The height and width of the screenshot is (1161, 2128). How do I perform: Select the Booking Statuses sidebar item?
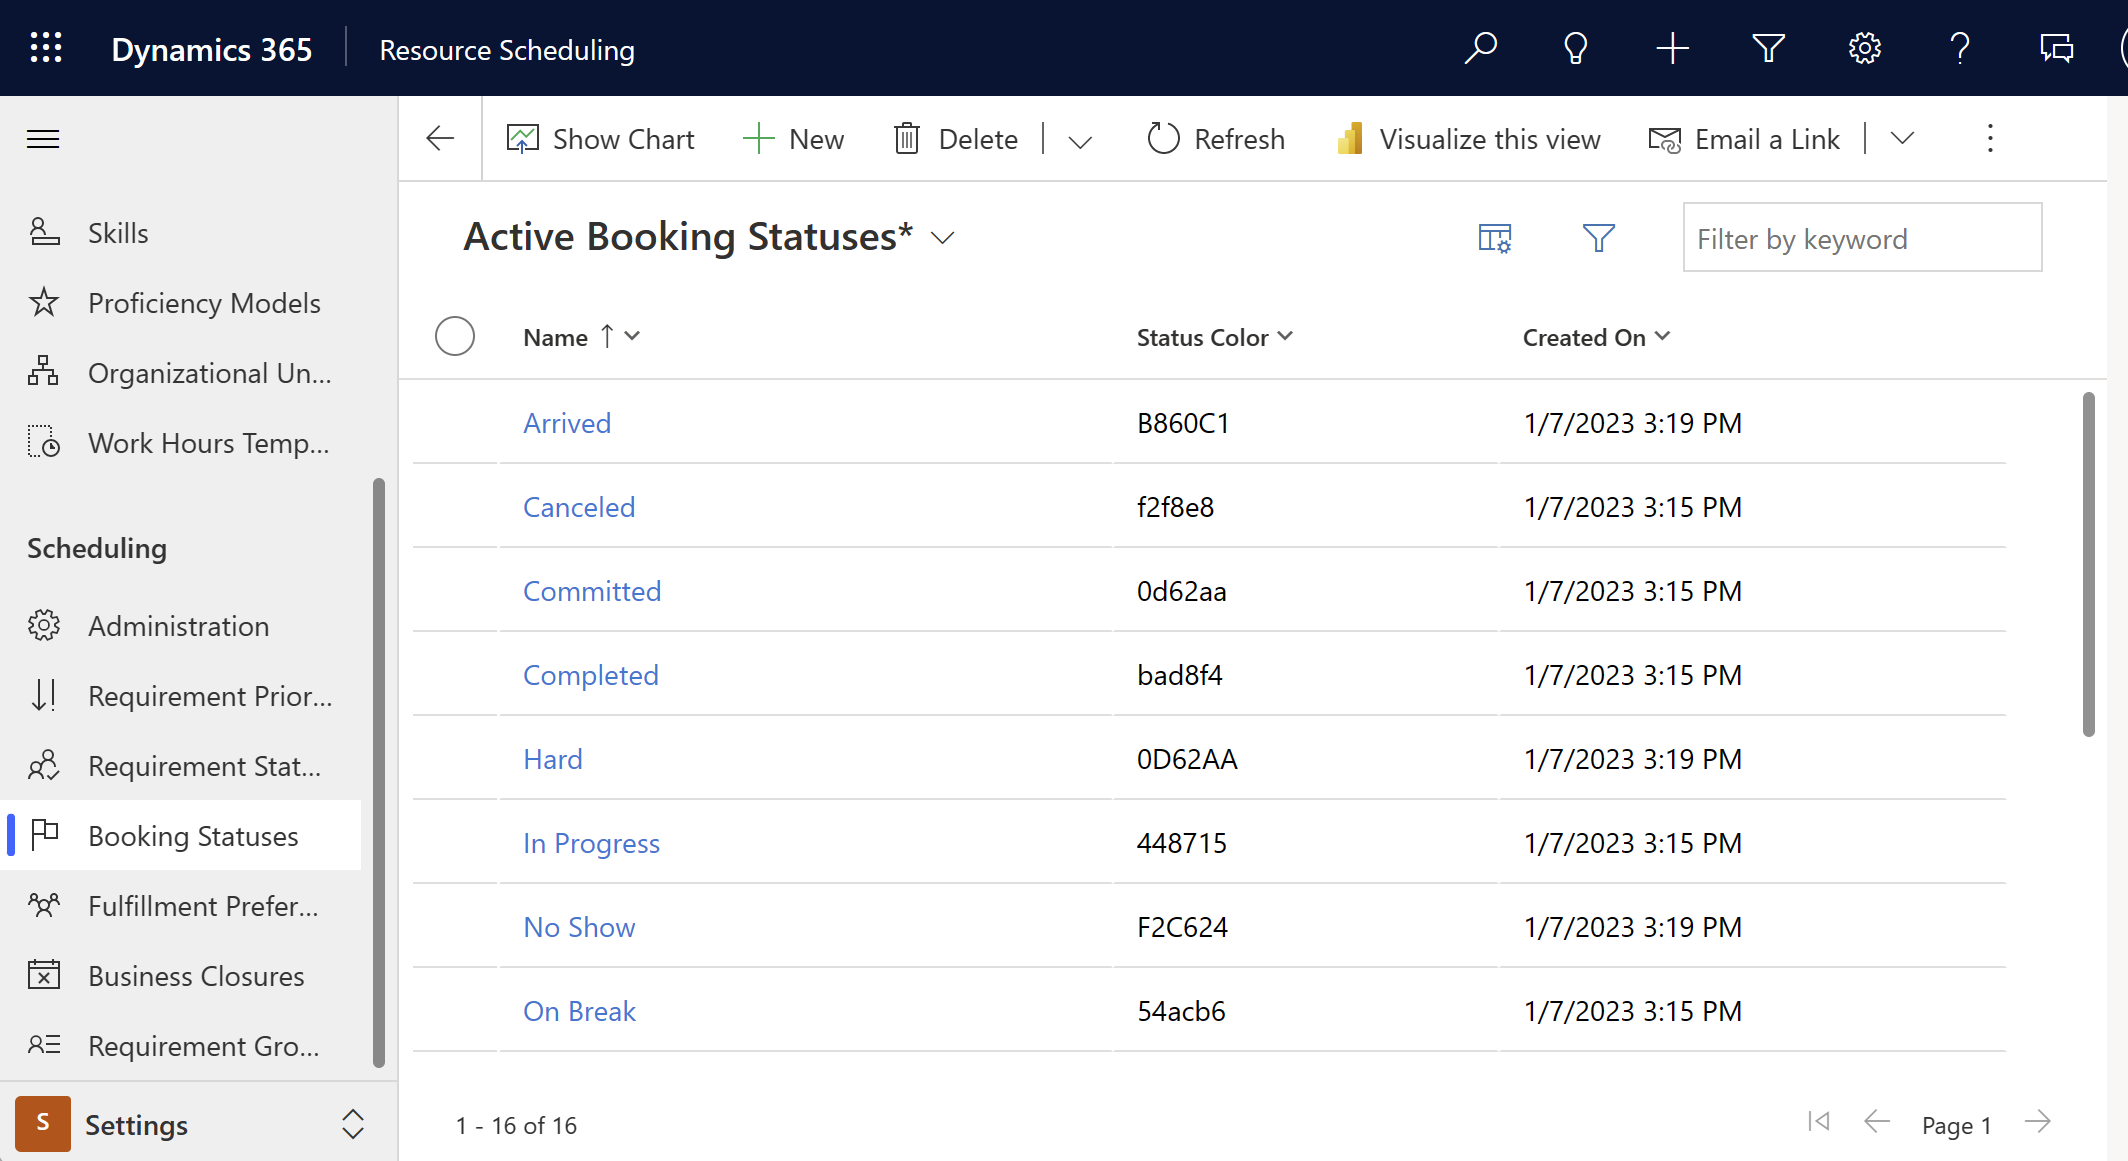point(193,835)
